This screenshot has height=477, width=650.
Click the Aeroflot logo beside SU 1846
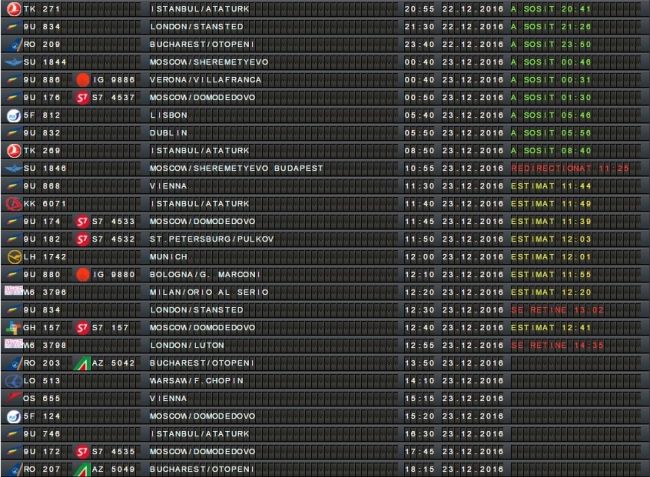14,168
